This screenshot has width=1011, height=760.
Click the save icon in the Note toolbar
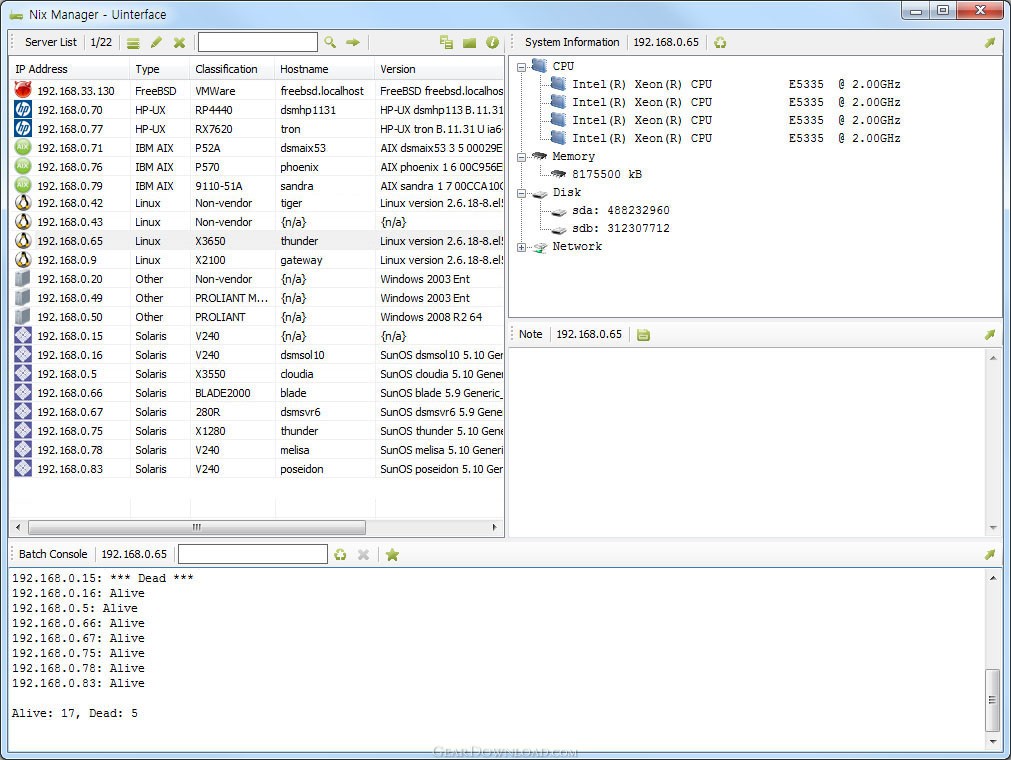(643, 335)
